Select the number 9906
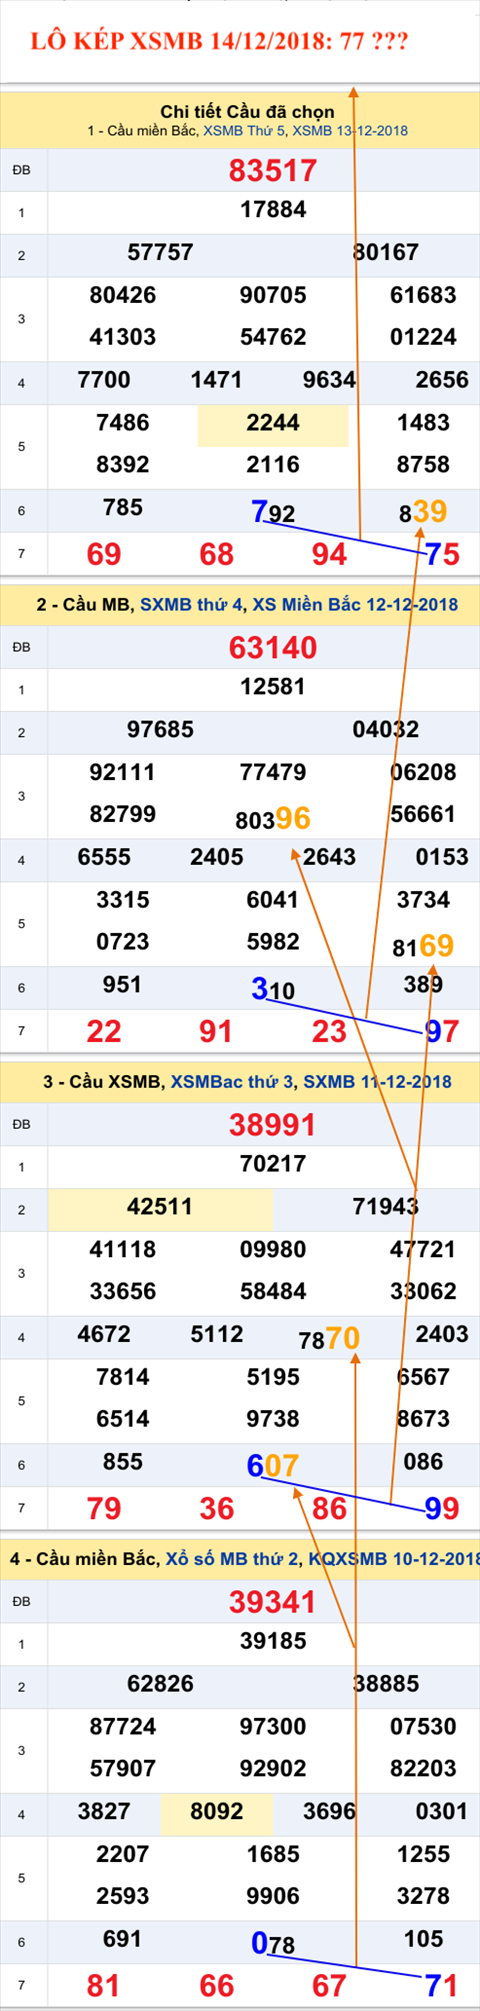 coord(273,1896)
